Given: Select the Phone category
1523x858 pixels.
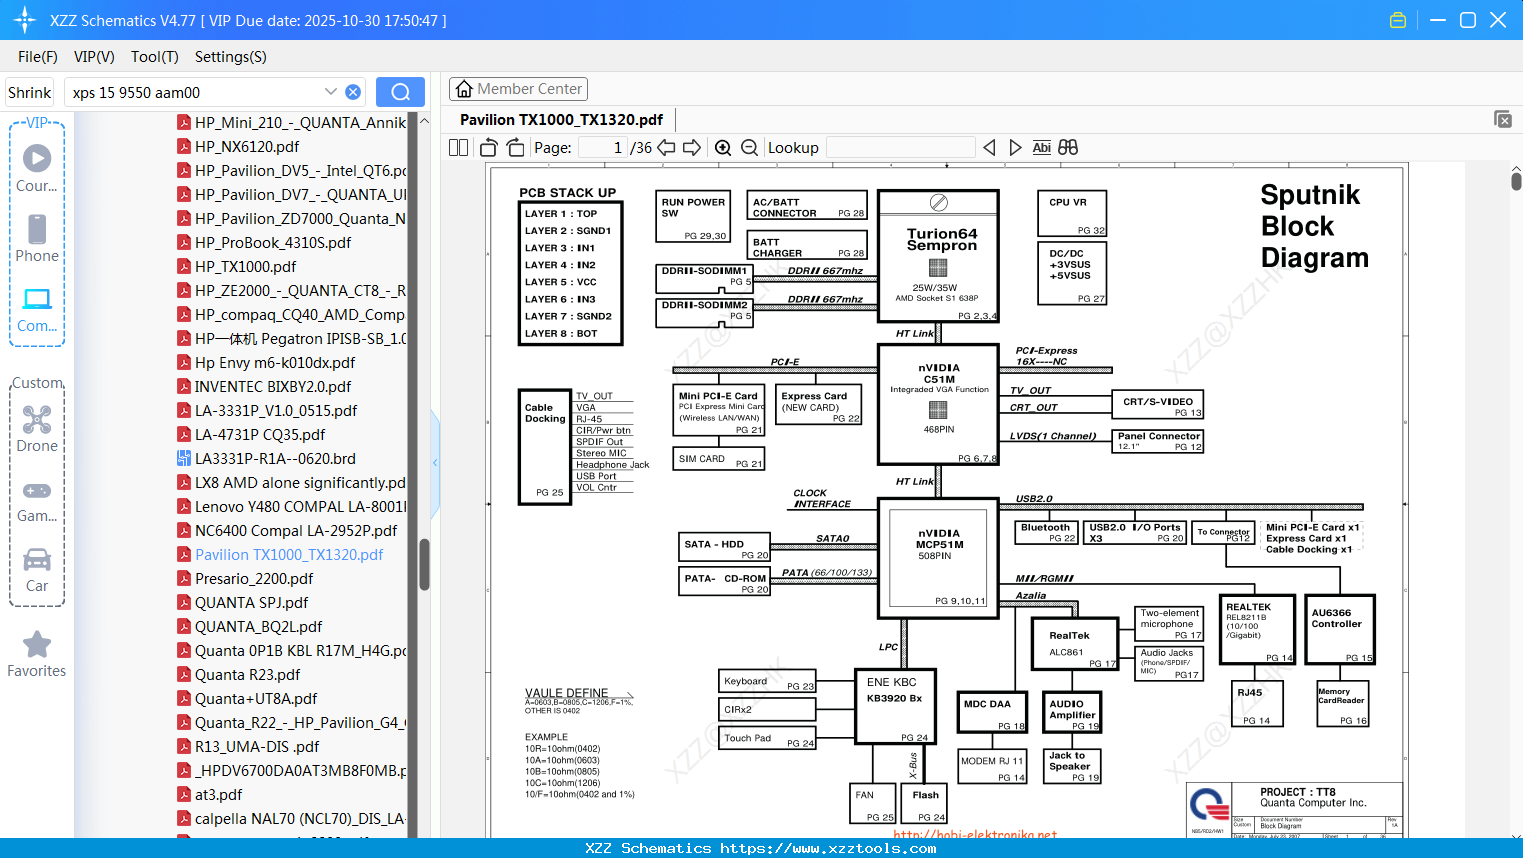Looking at the screenshot, I should click(x=37, y=239).
